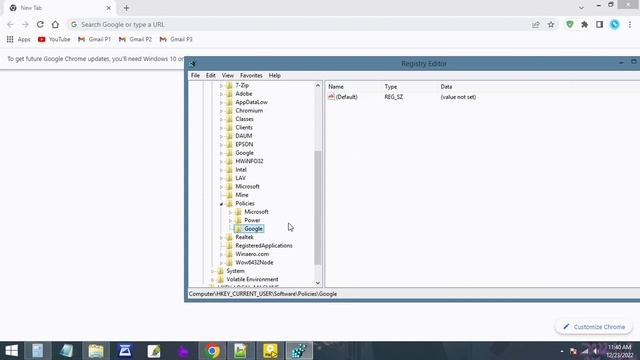Viewport: 640px width, 360px height.
Task: Open Gmail P3 bookmark
Action: point(176,39)
